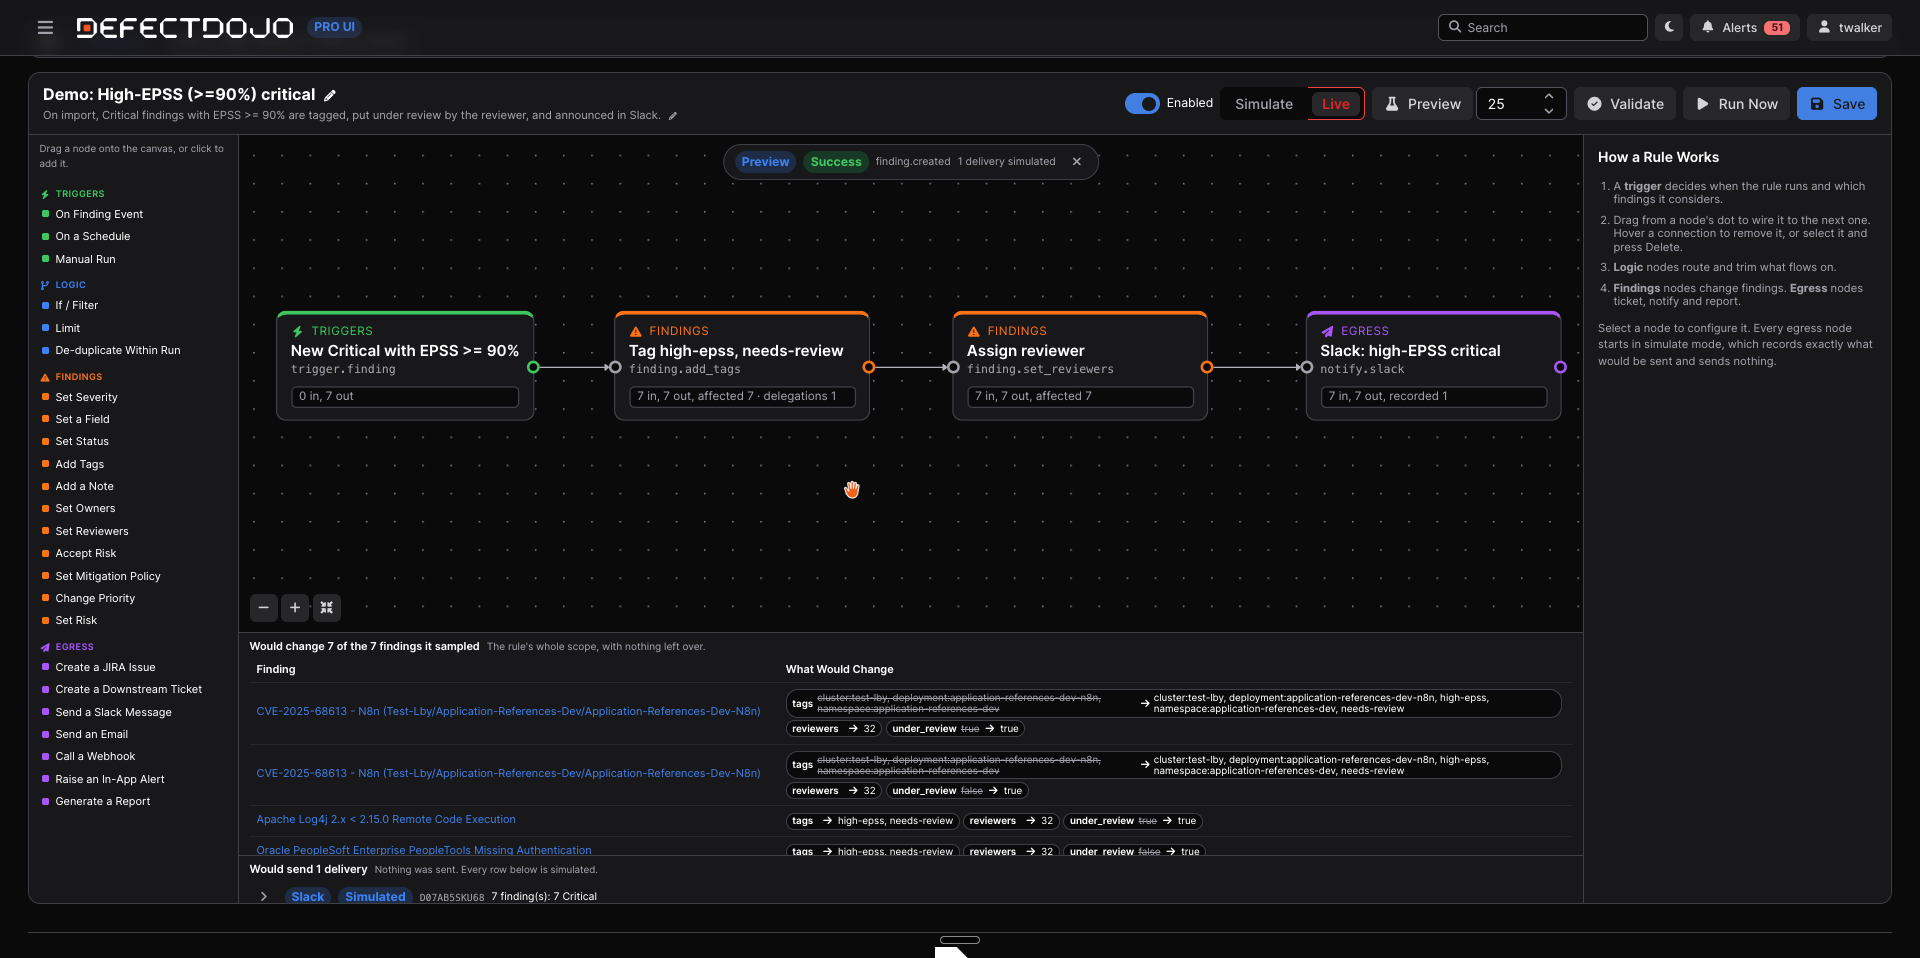
Task: Switch rule mode to Simulate
Action: (x=1264, y=104)
